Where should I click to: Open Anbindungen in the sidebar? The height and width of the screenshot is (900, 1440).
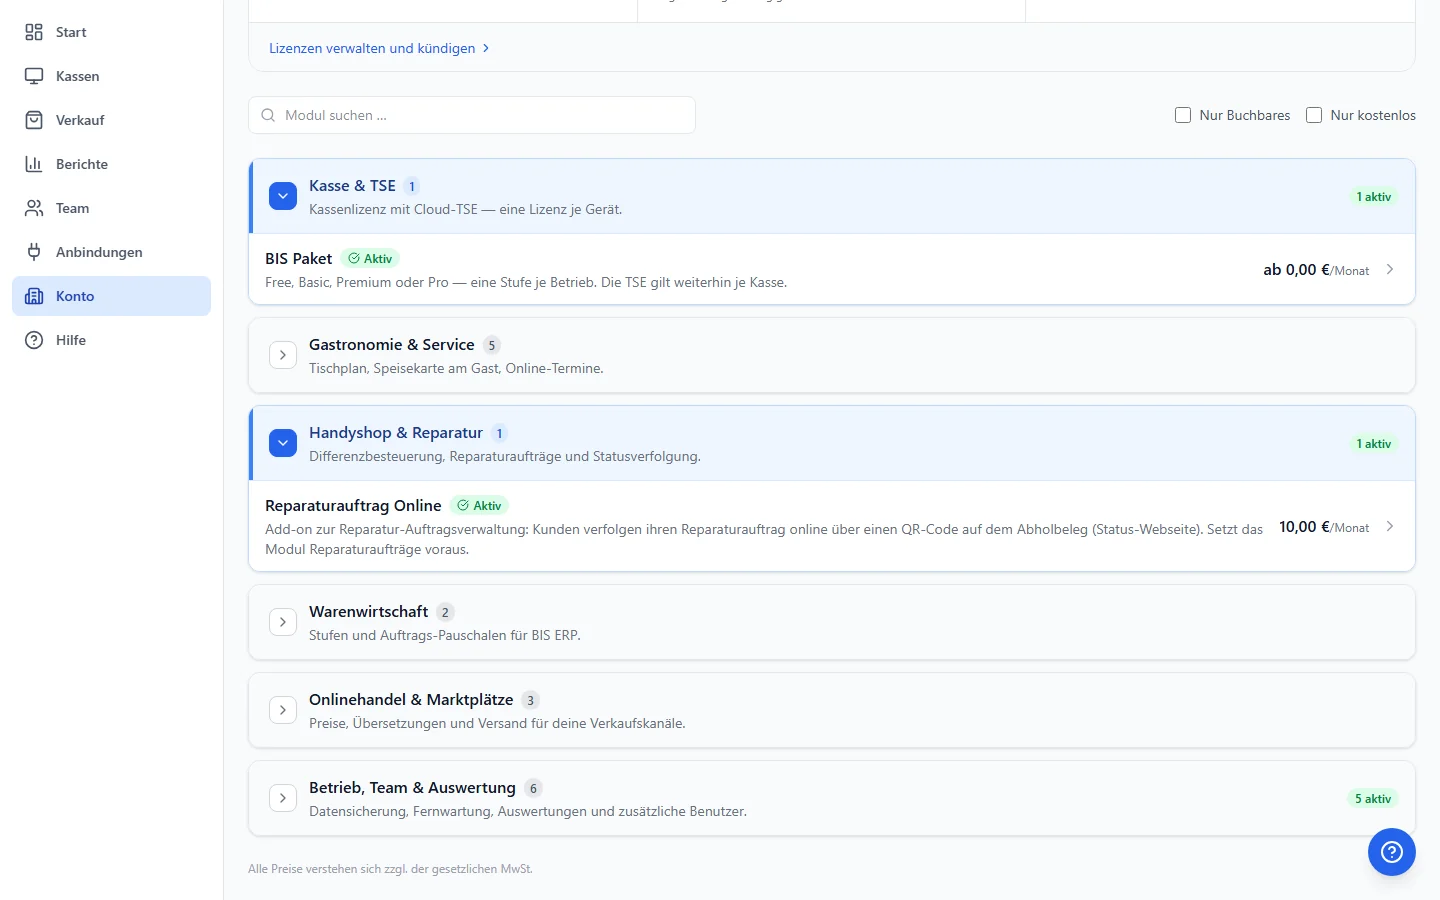[111, 252]
